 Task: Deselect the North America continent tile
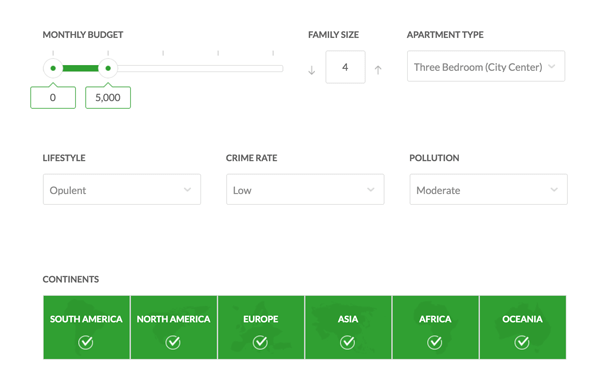[x=174, y=327]
